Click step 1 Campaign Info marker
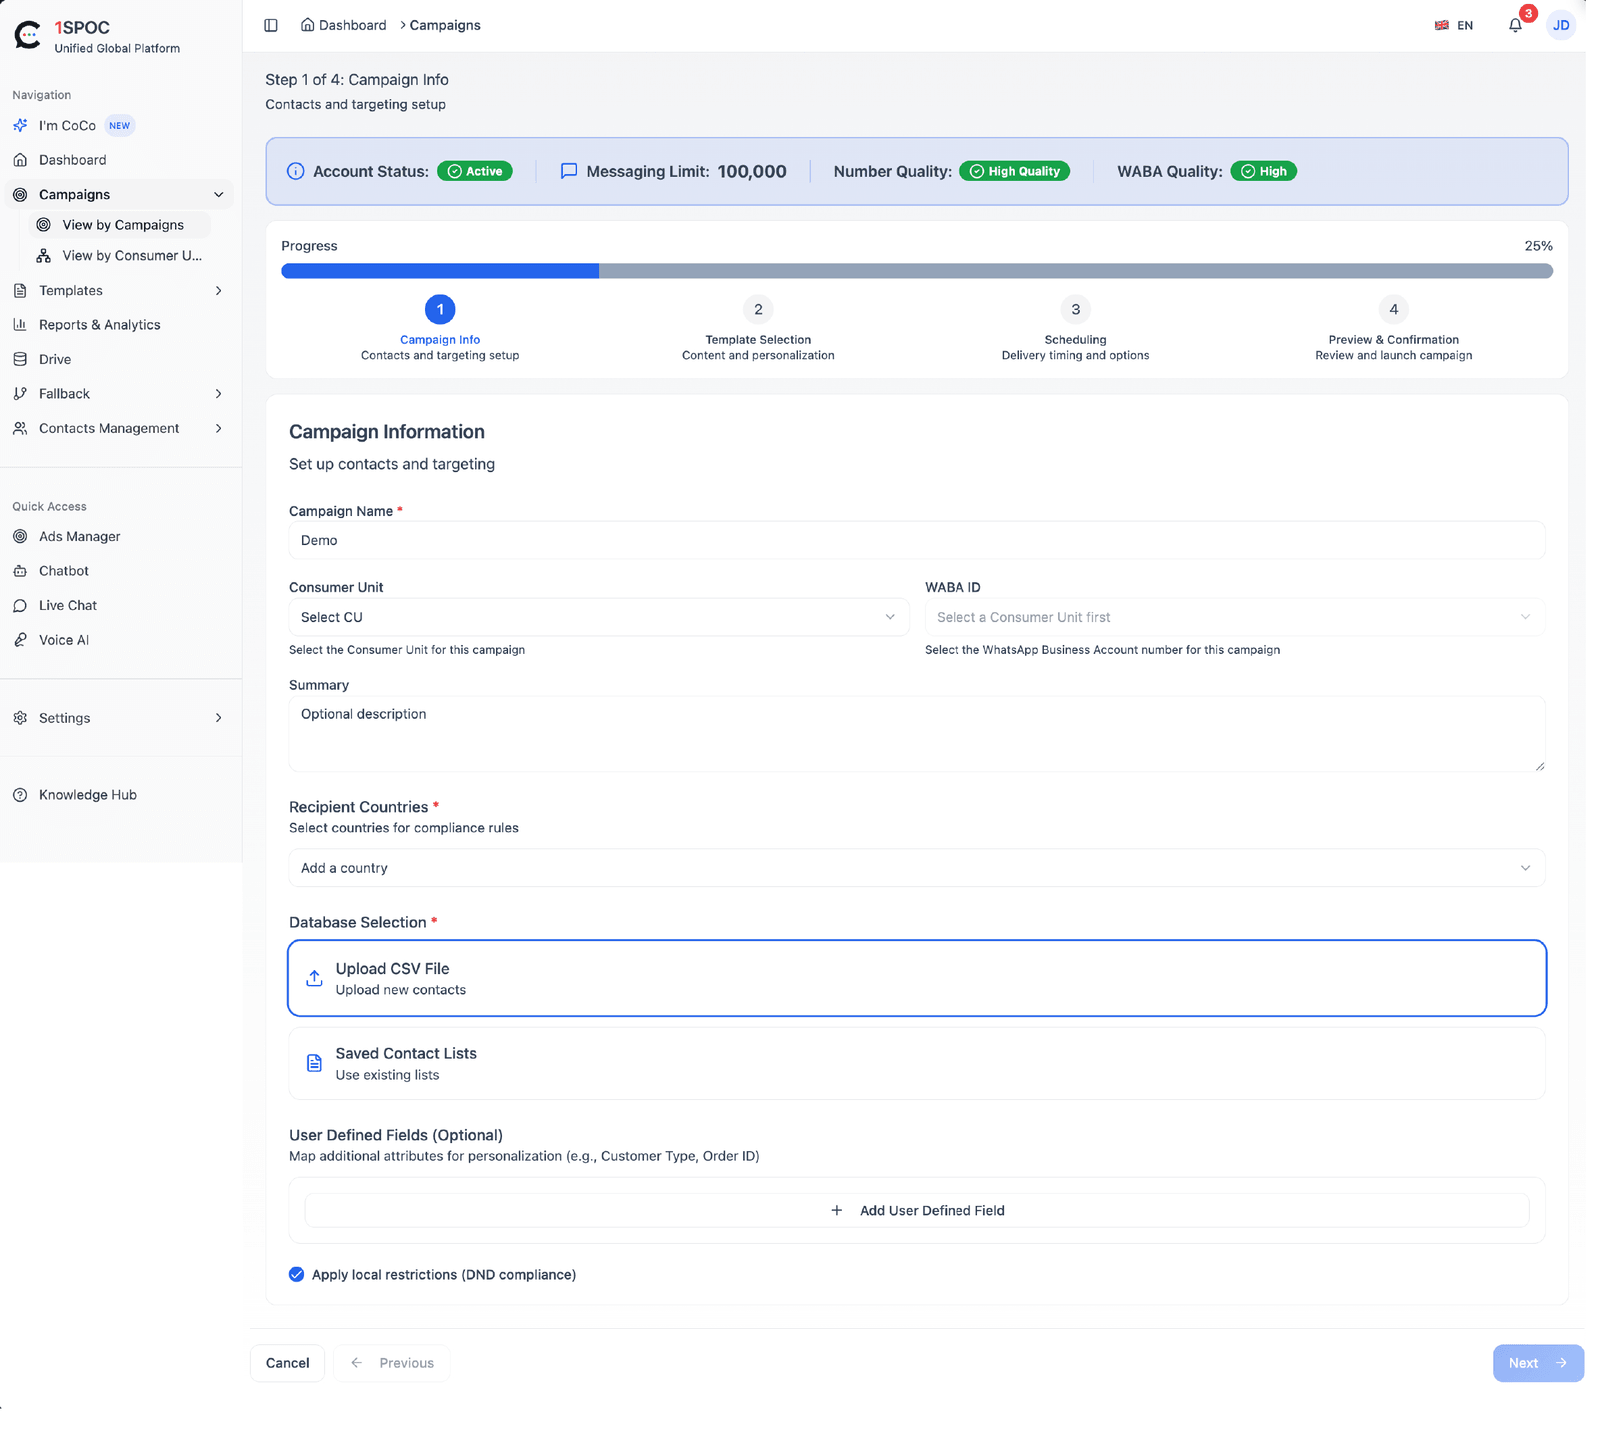The height and width of the screenshot is (1453, 1600). click(x=440, y=309)
